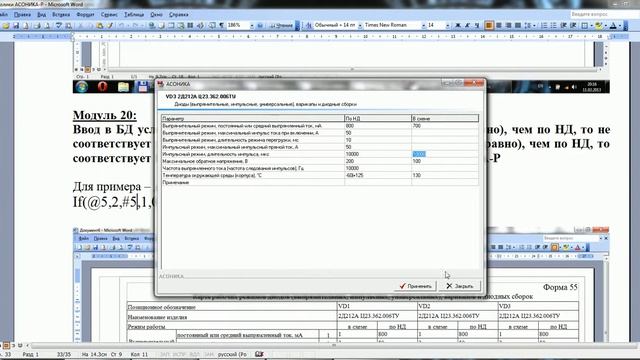
Task: Click the -60/+125 temperature value cell
Action: (378, 175)
